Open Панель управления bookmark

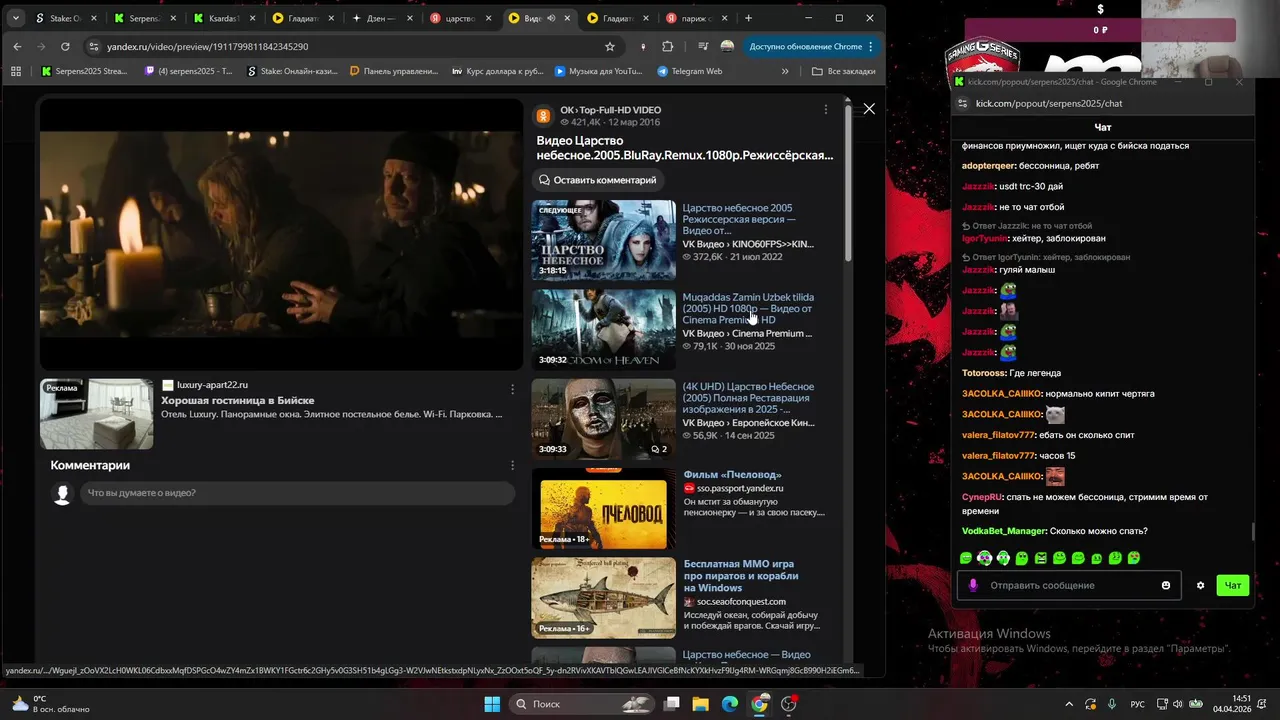(x=394, y=71)
